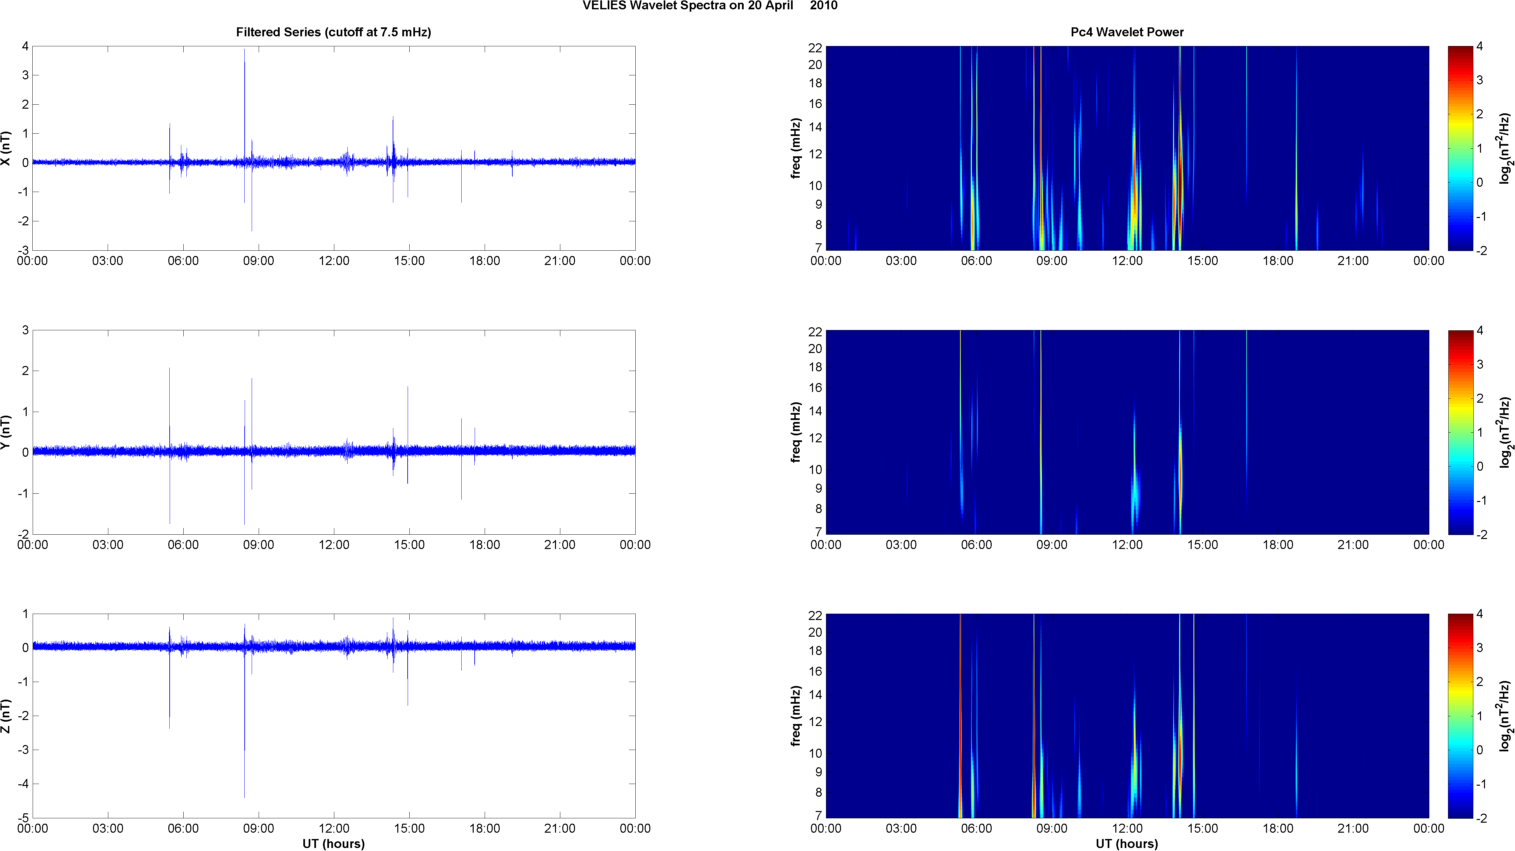Click the 18:00 tick under the top spectrogram
Image resolution: width=1515 pixels, height=851 pixels.
[x=1277, y=261]
